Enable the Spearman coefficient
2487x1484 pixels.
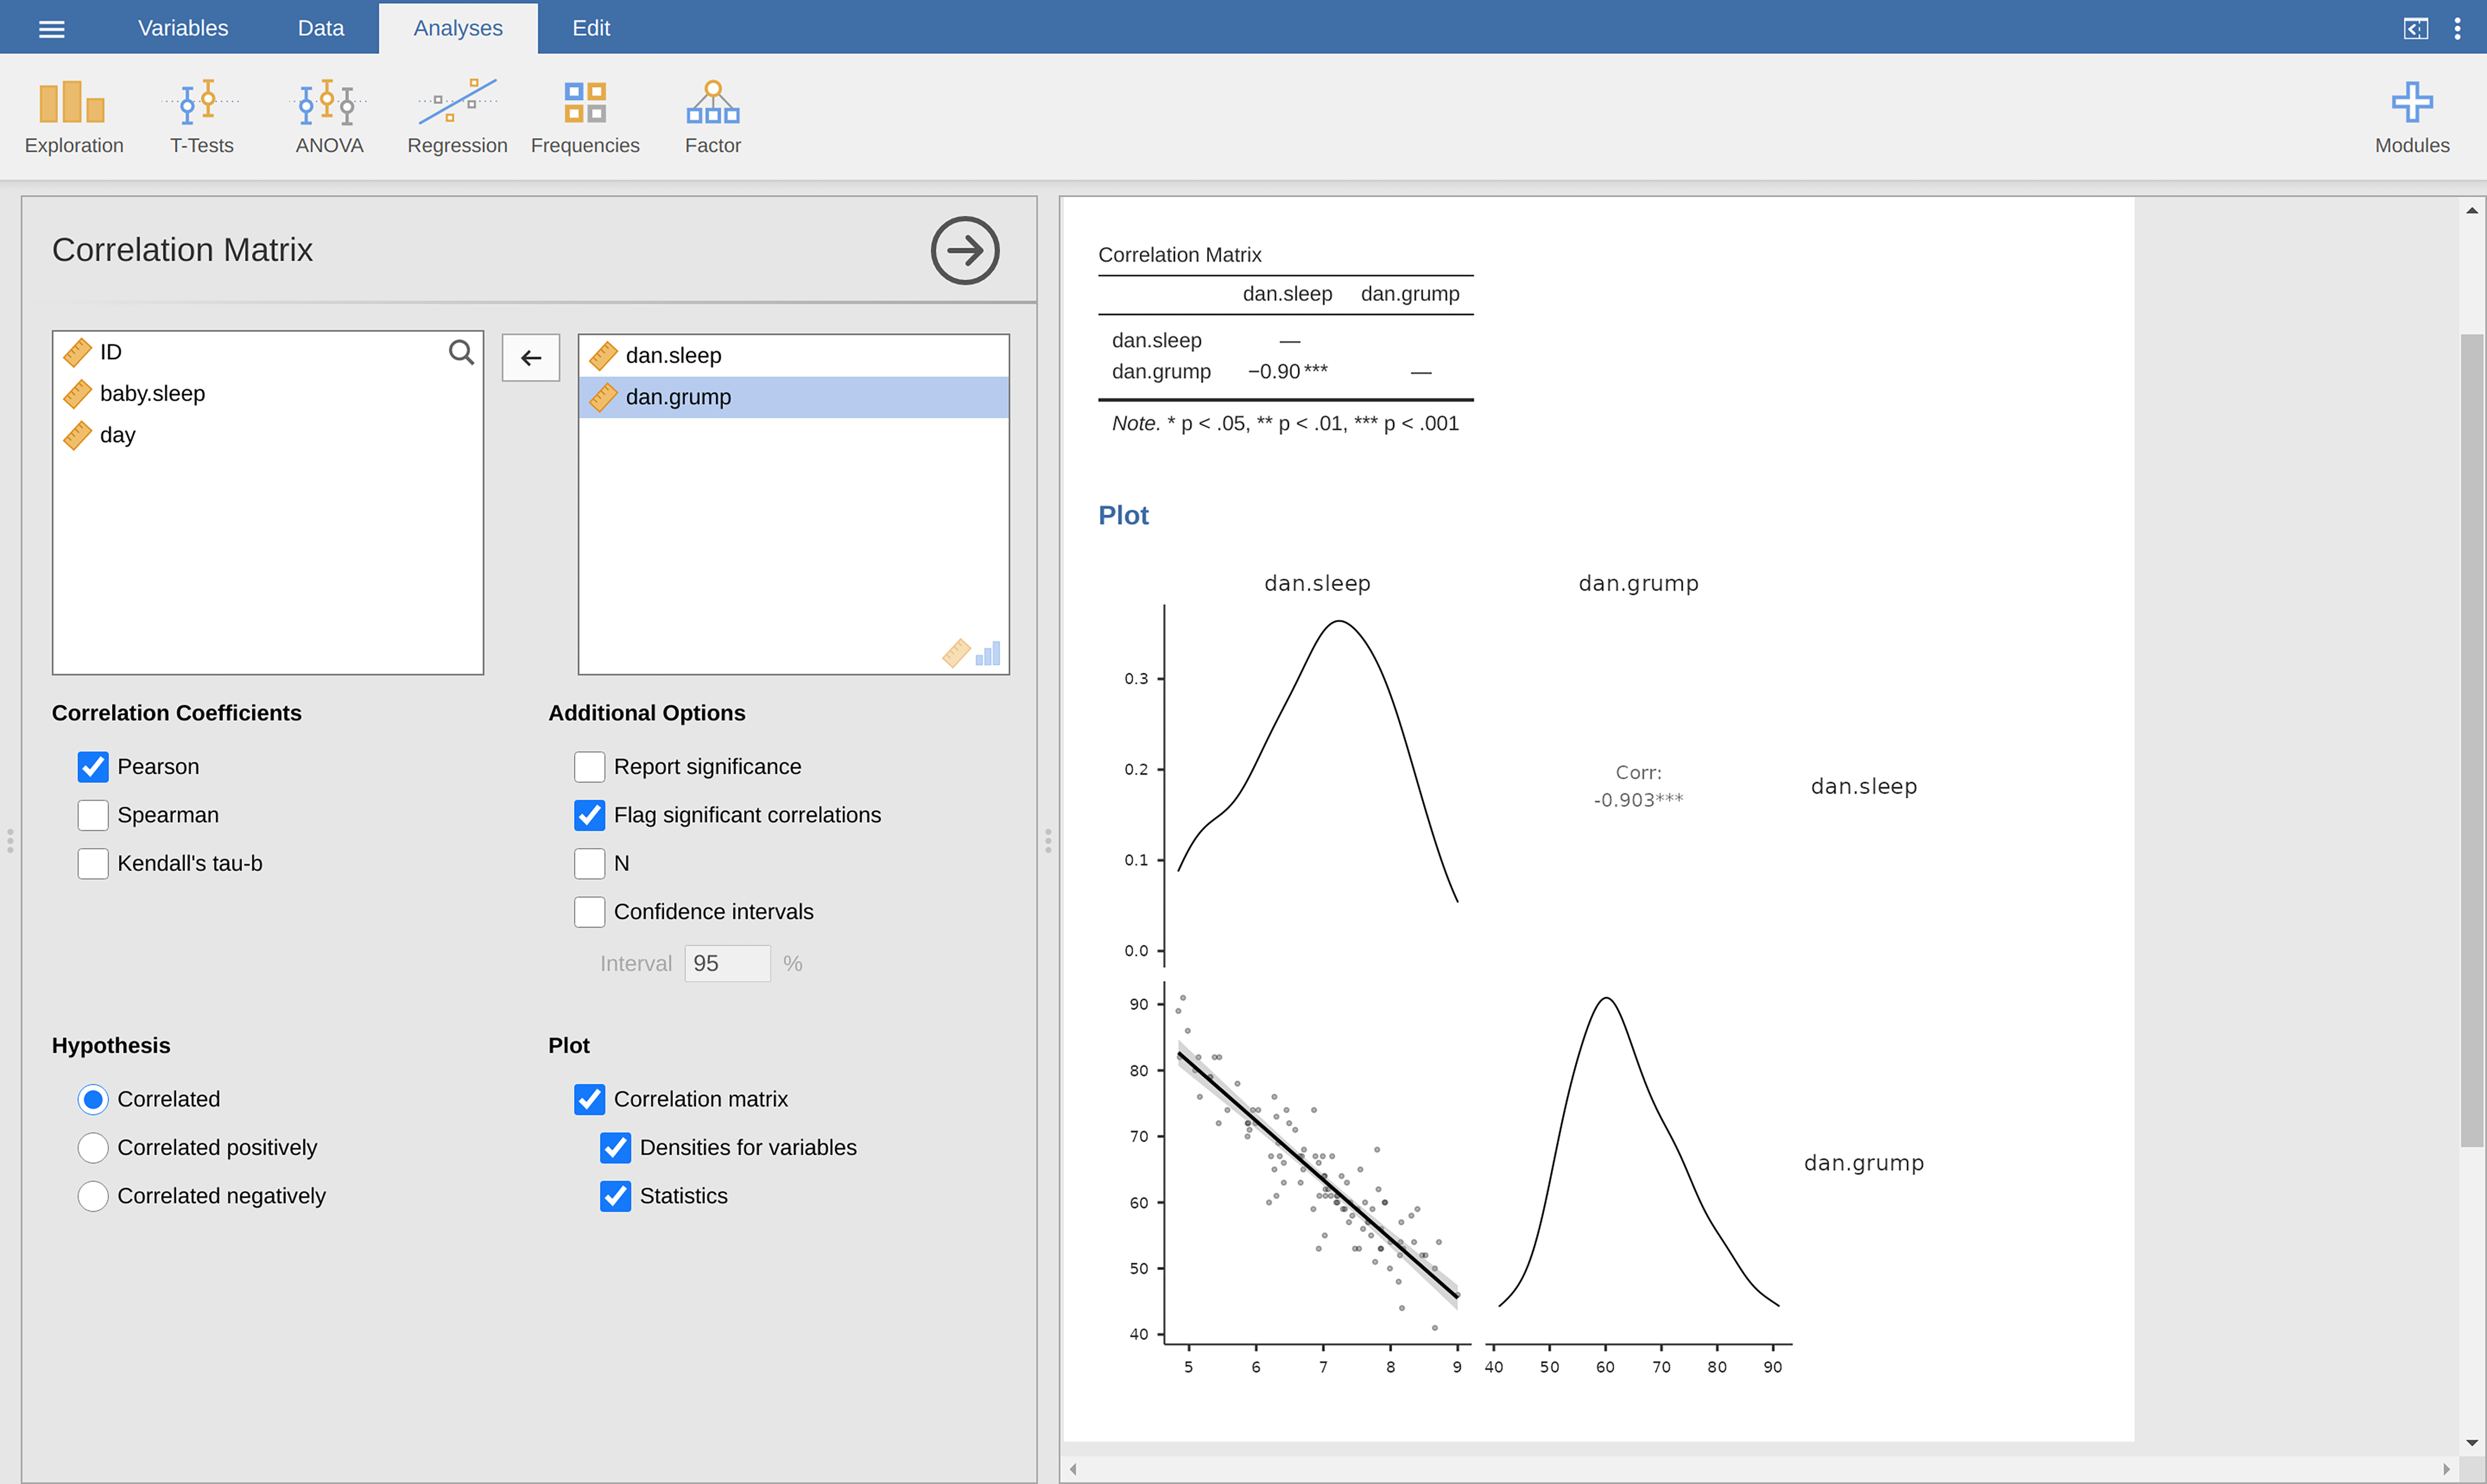coord(93,815)
